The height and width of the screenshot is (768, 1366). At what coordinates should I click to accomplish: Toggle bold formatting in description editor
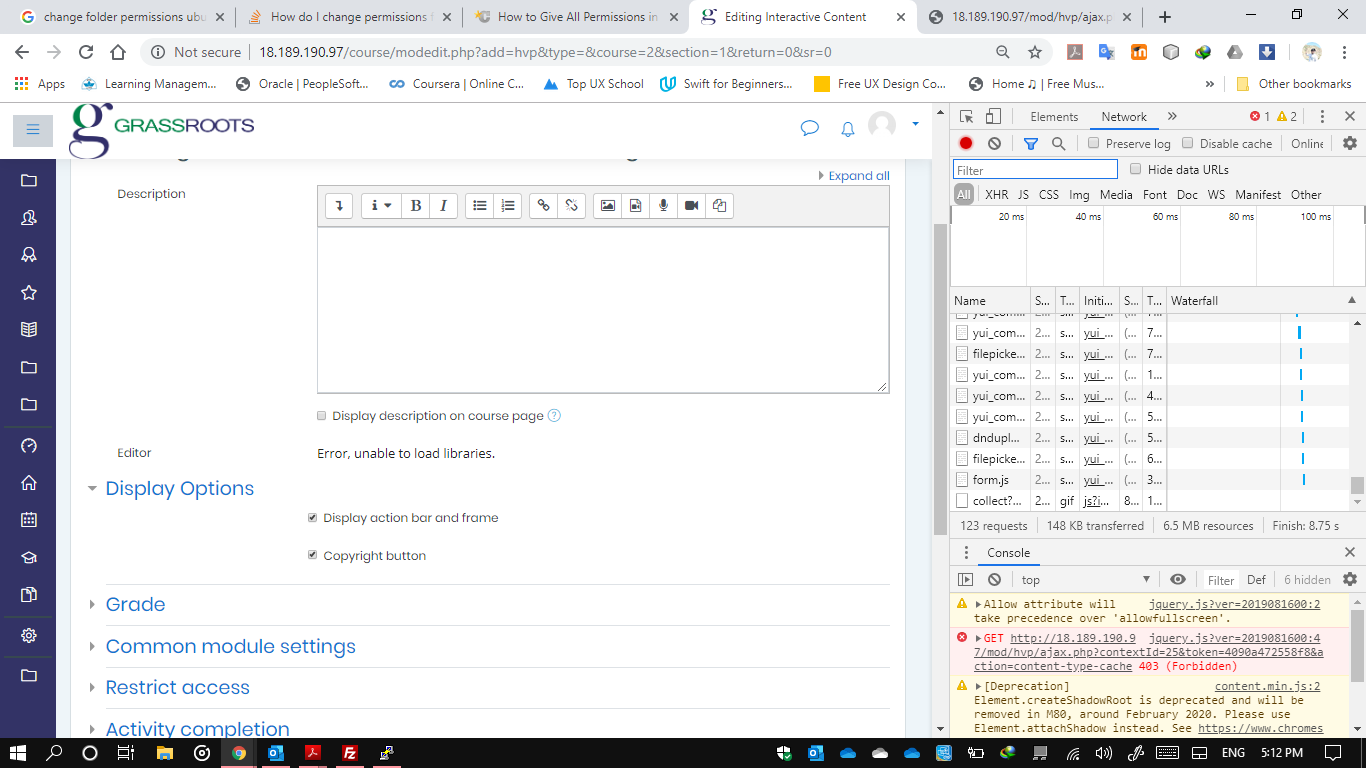[x=416, y=205]
